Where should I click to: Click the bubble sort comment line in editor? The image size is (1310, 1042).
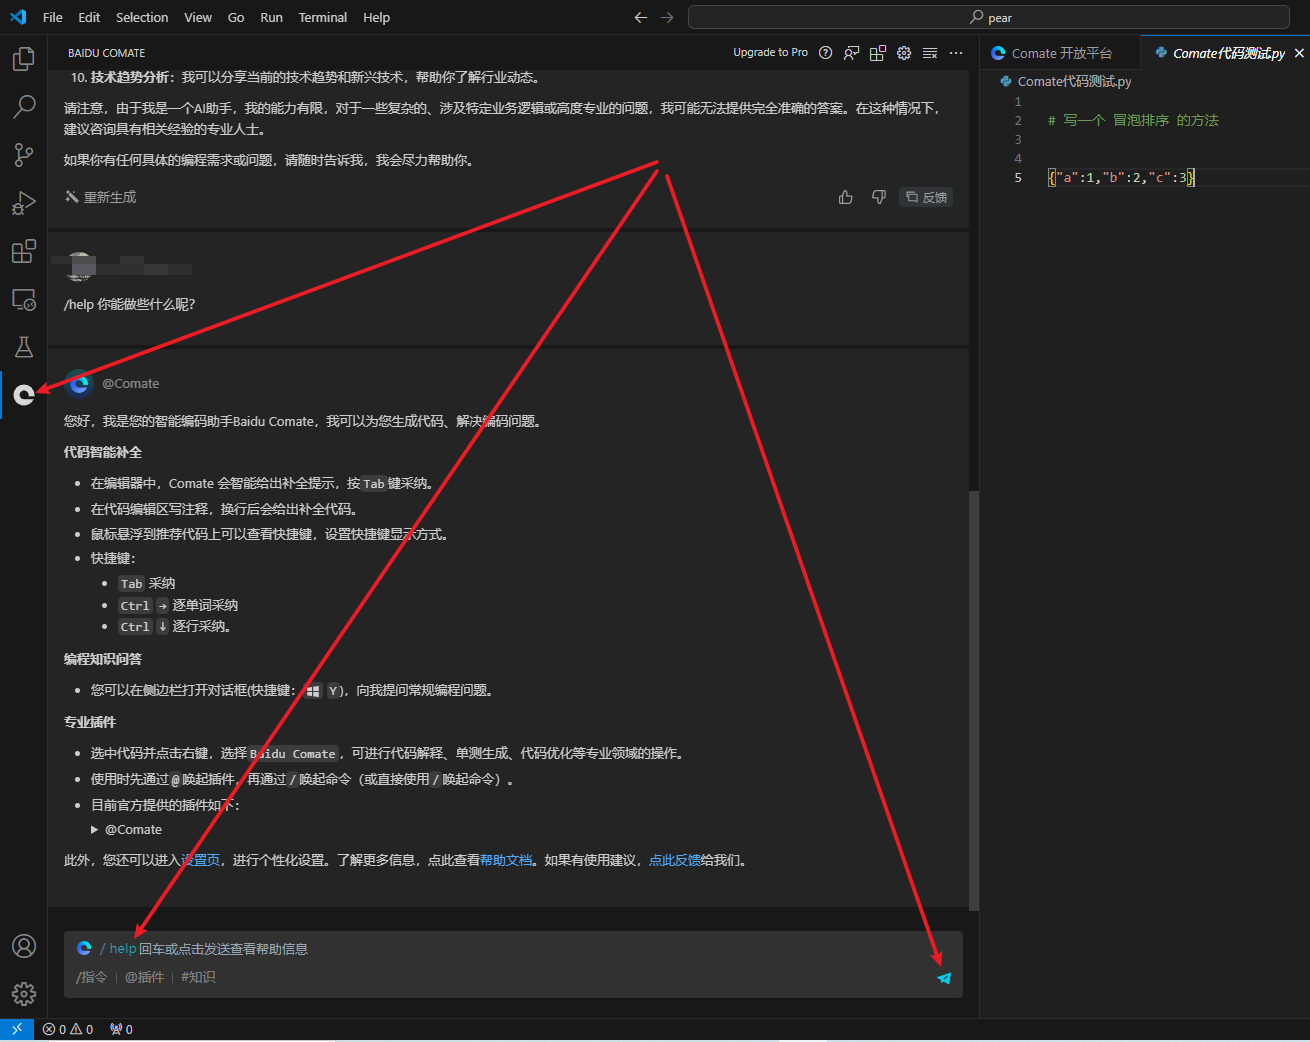(x=1133, y=120)
